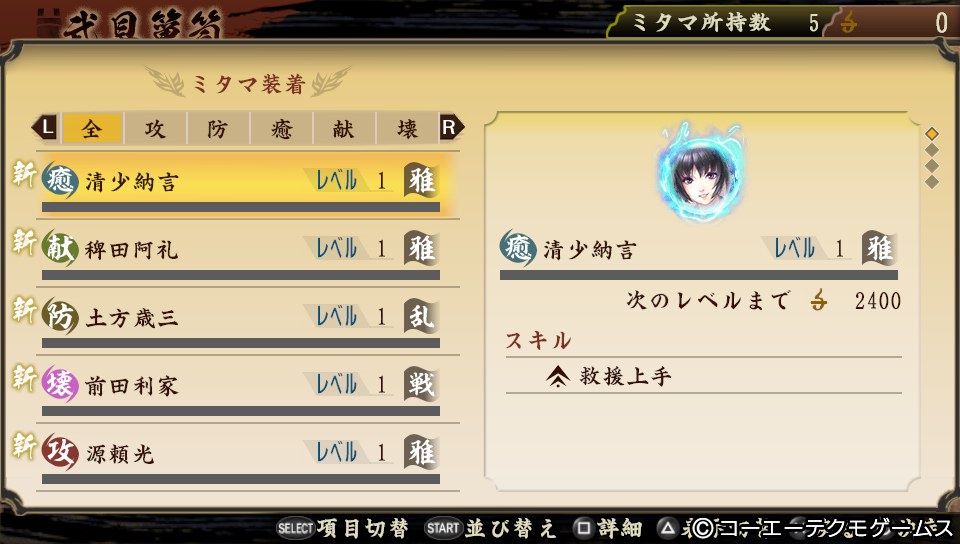Select the 献 category tab
Viewport: 960px width, 544px height.
pos(343,129)
